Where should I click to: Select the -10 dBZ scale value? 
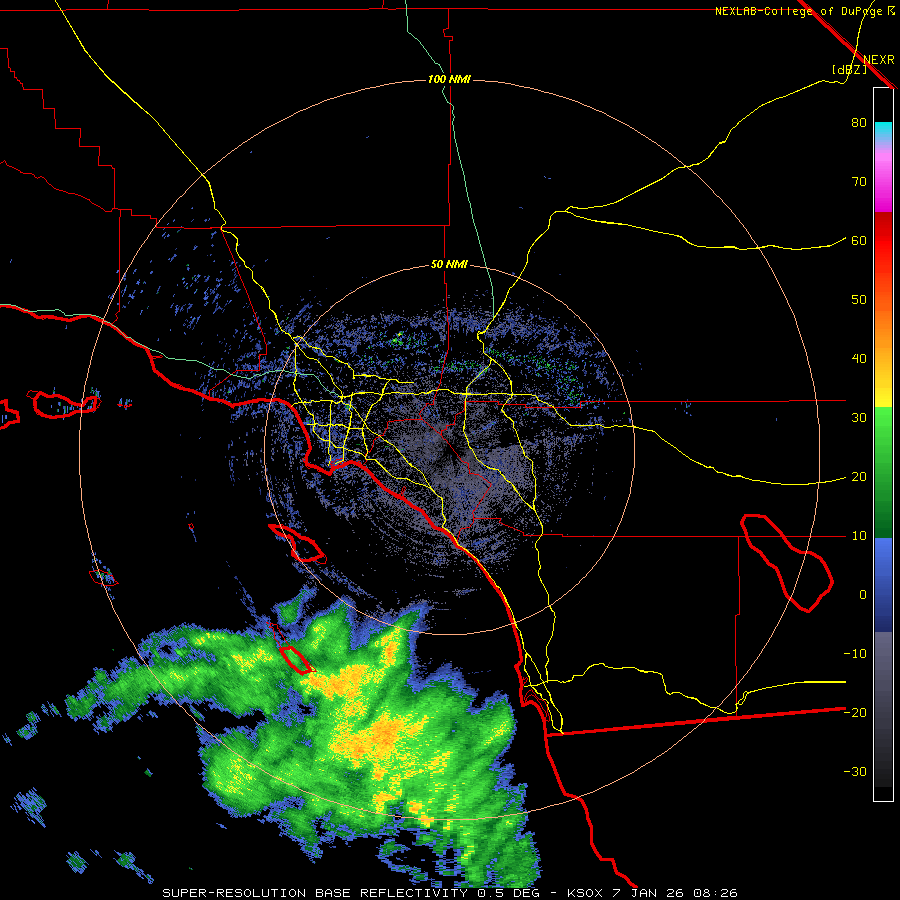point(855,654)
